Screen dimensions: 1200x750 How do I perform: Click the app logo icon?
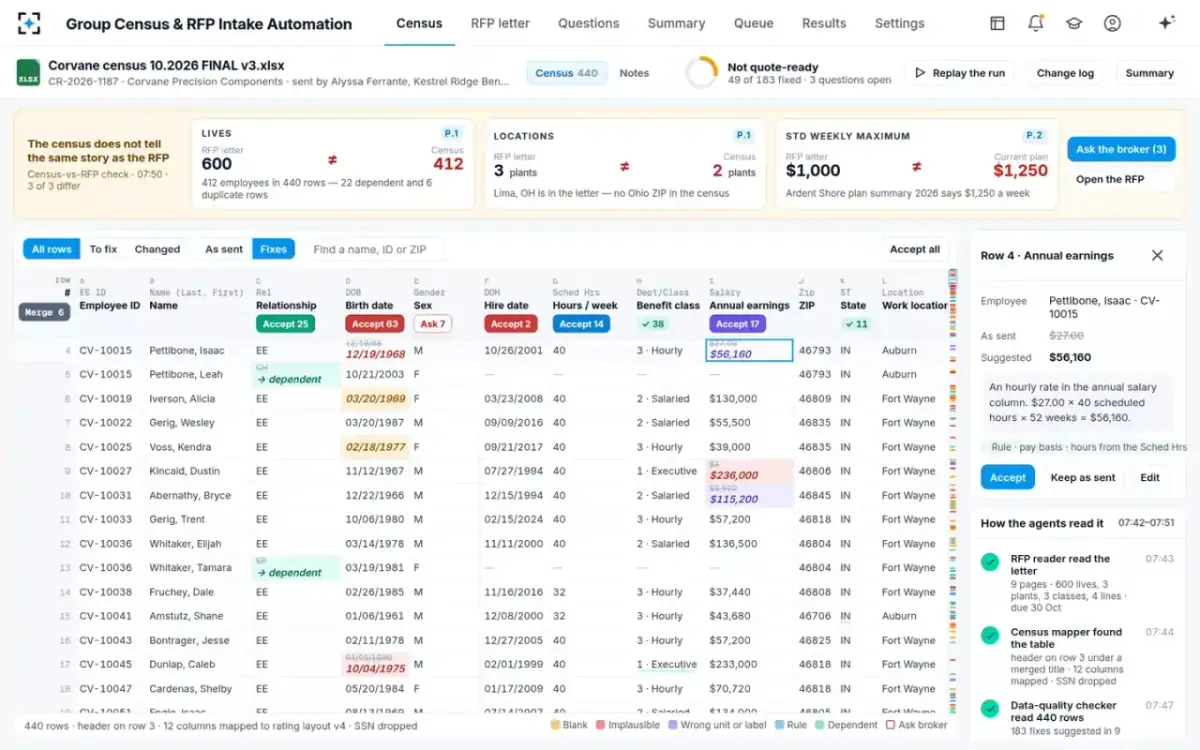coord(29,23)
